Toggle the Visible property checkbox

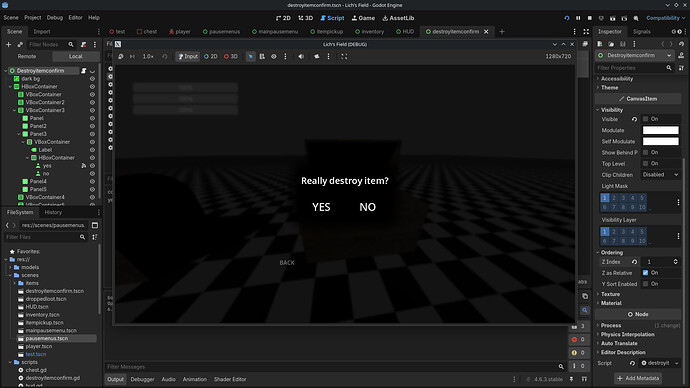click(x=646, y=119)
